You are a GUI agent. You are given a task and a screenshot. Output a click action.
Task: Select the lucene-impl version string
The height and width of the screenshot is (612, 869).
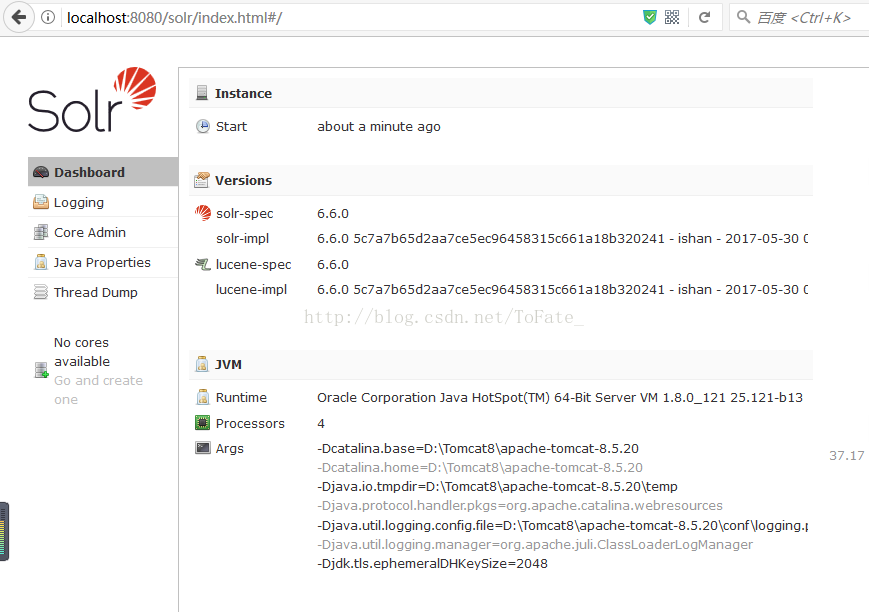(563, 289)
